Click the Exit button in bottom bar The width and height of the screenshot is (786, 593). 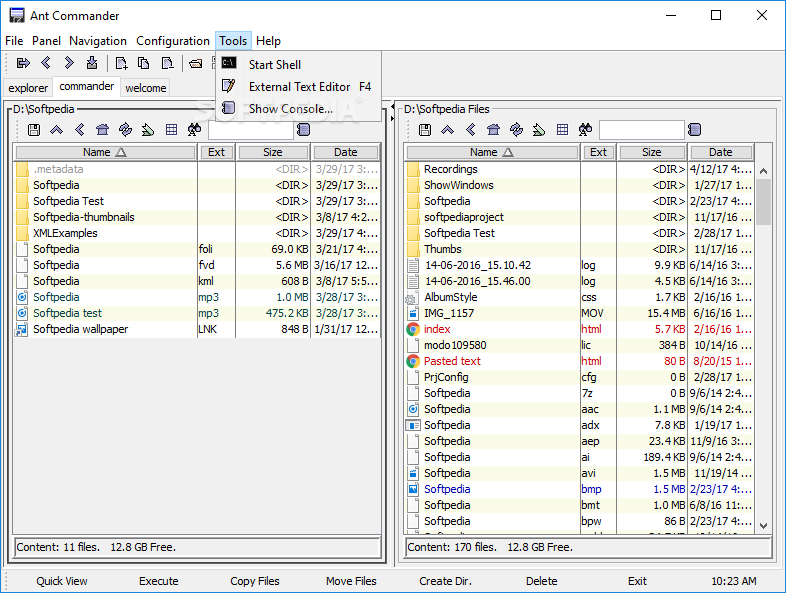[637, 581]
